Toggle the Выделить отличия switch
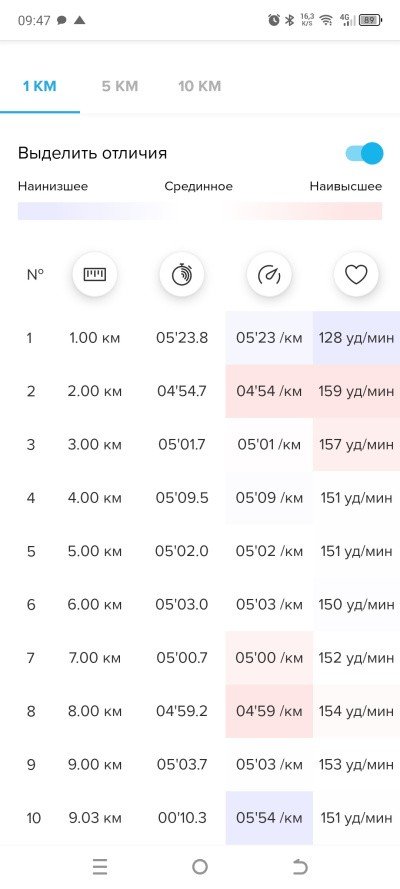 click(x=364, y=153)
